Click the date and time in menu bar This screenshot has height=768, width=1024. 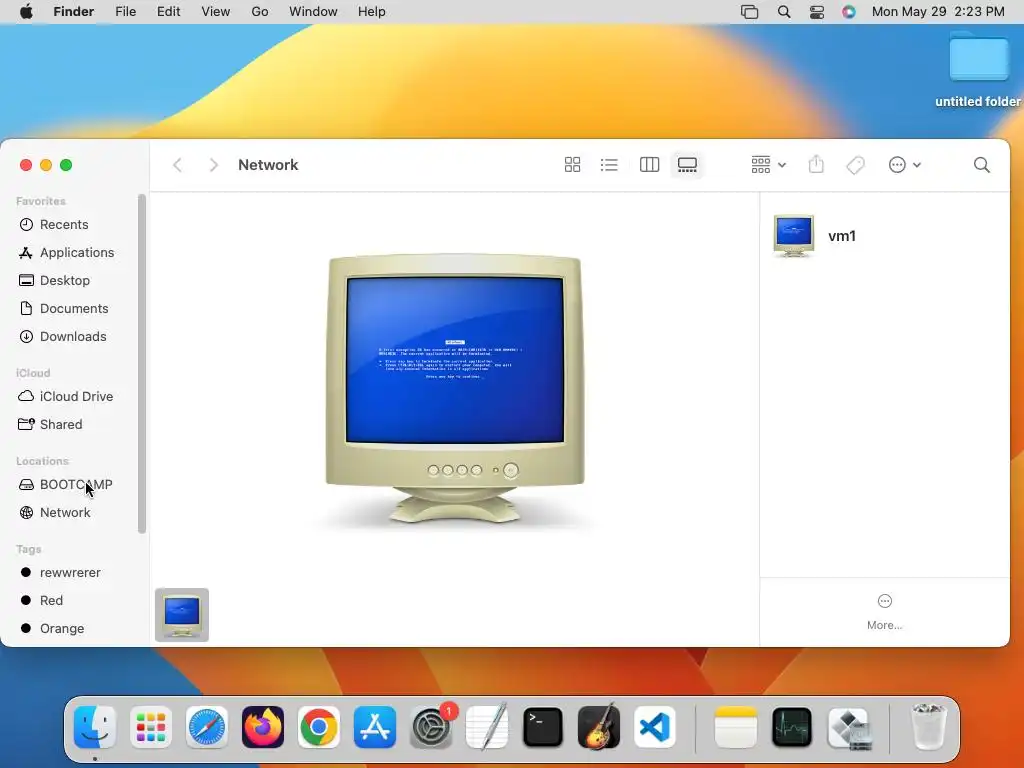click(x=938, y=12)
